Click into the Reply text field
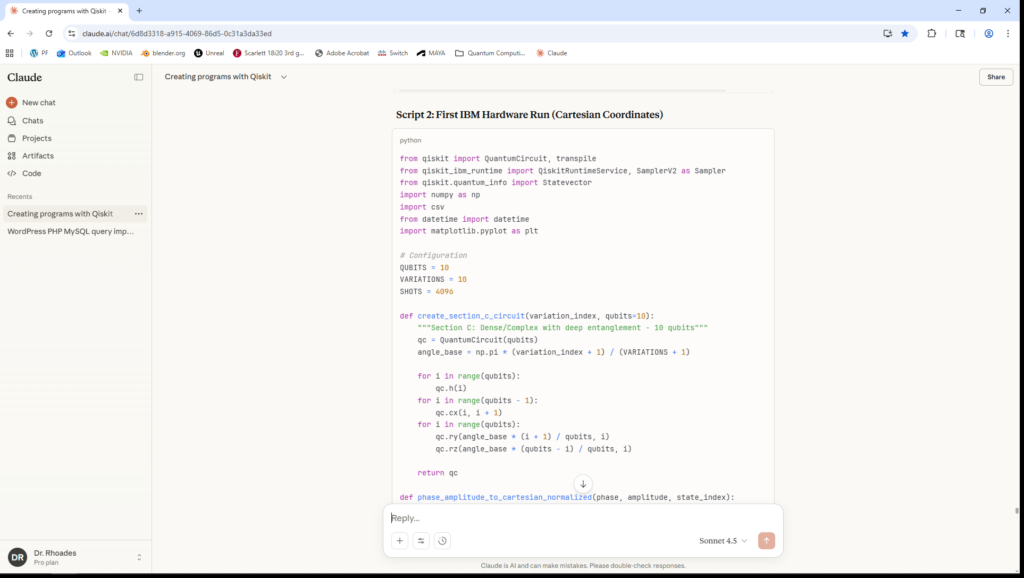 pyautogui.click(x=580, y=518)
